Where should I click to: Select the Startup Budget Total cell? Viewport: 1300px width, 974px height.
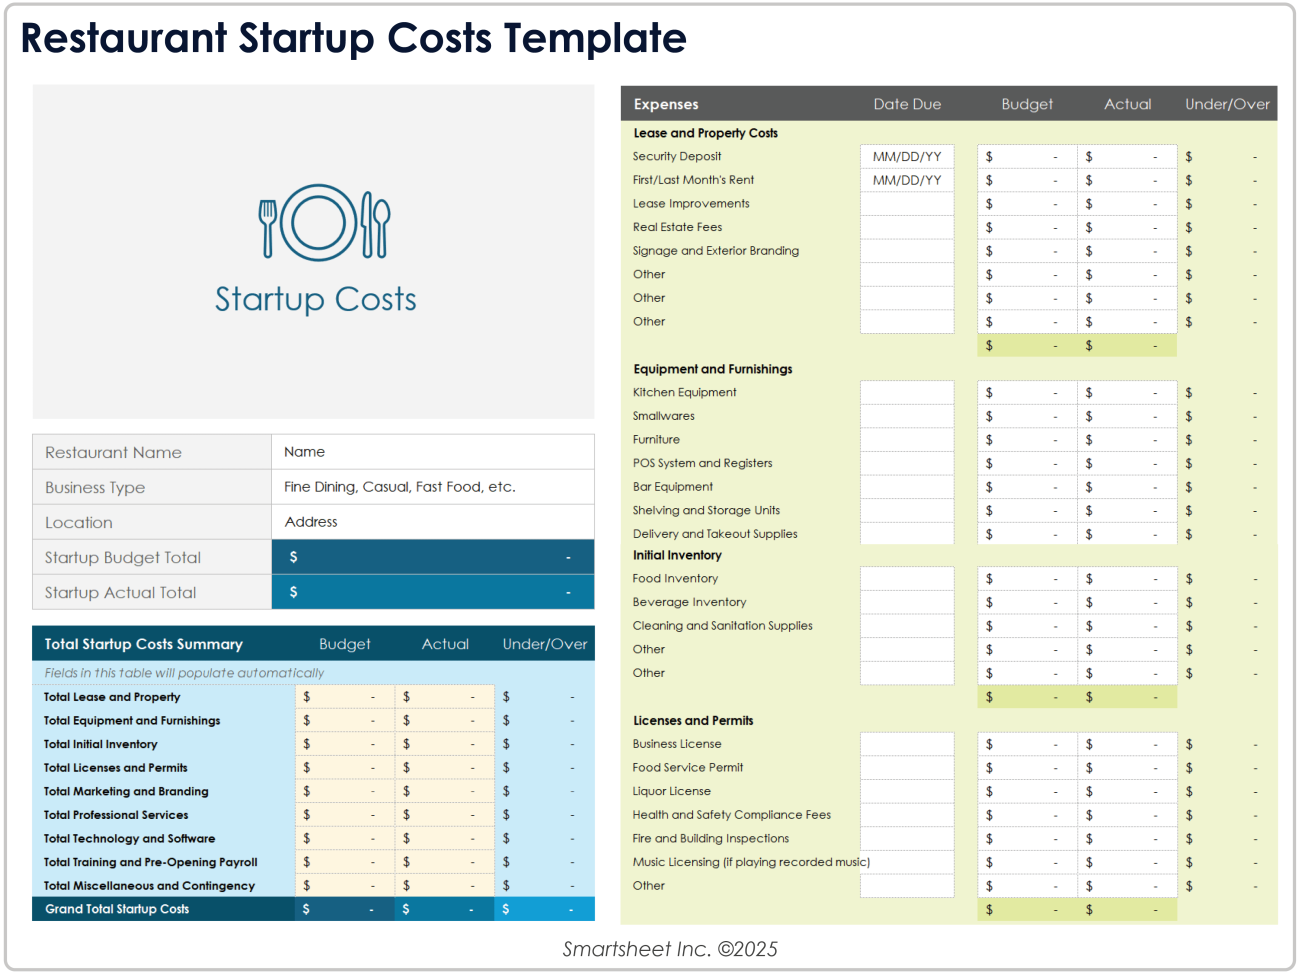(432, 557)
